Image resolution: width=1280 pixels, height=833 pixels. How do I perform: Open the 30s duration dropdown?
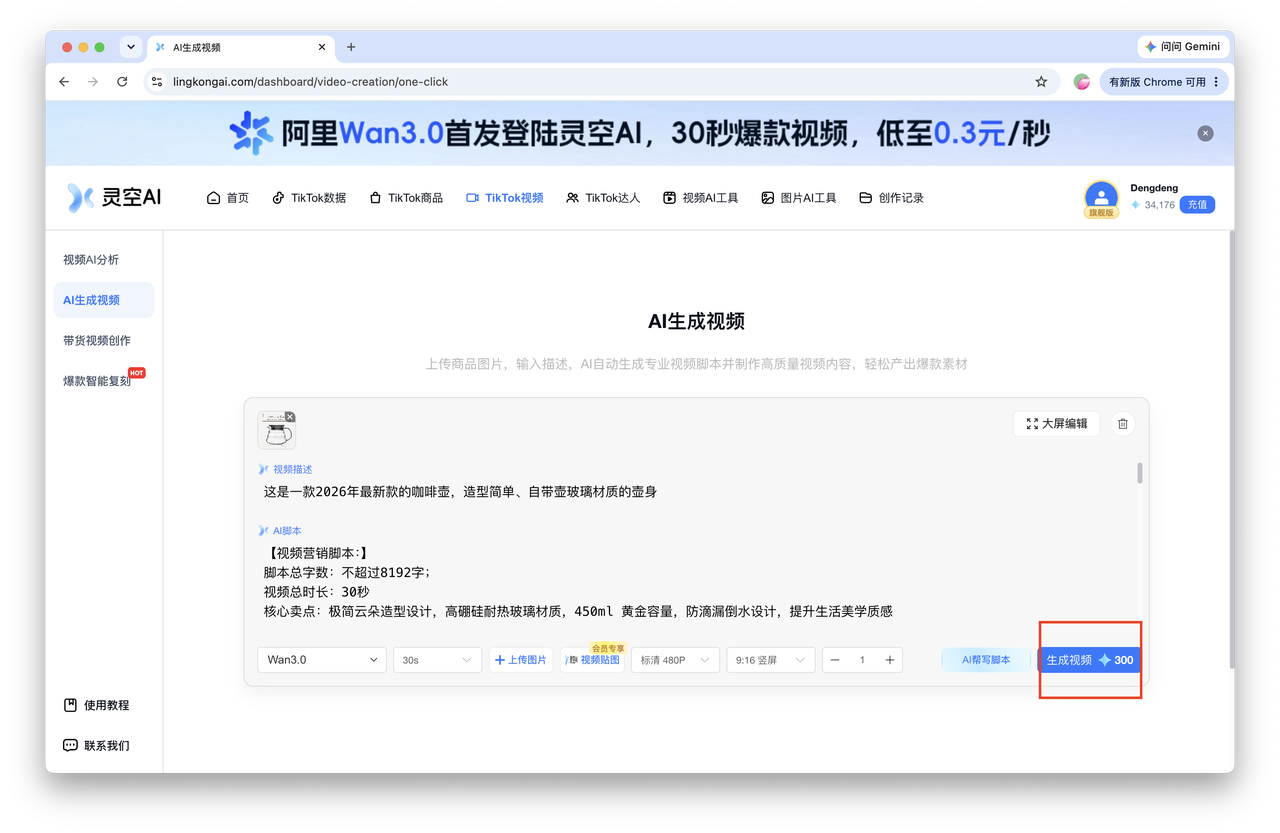(x=438, y=660)
